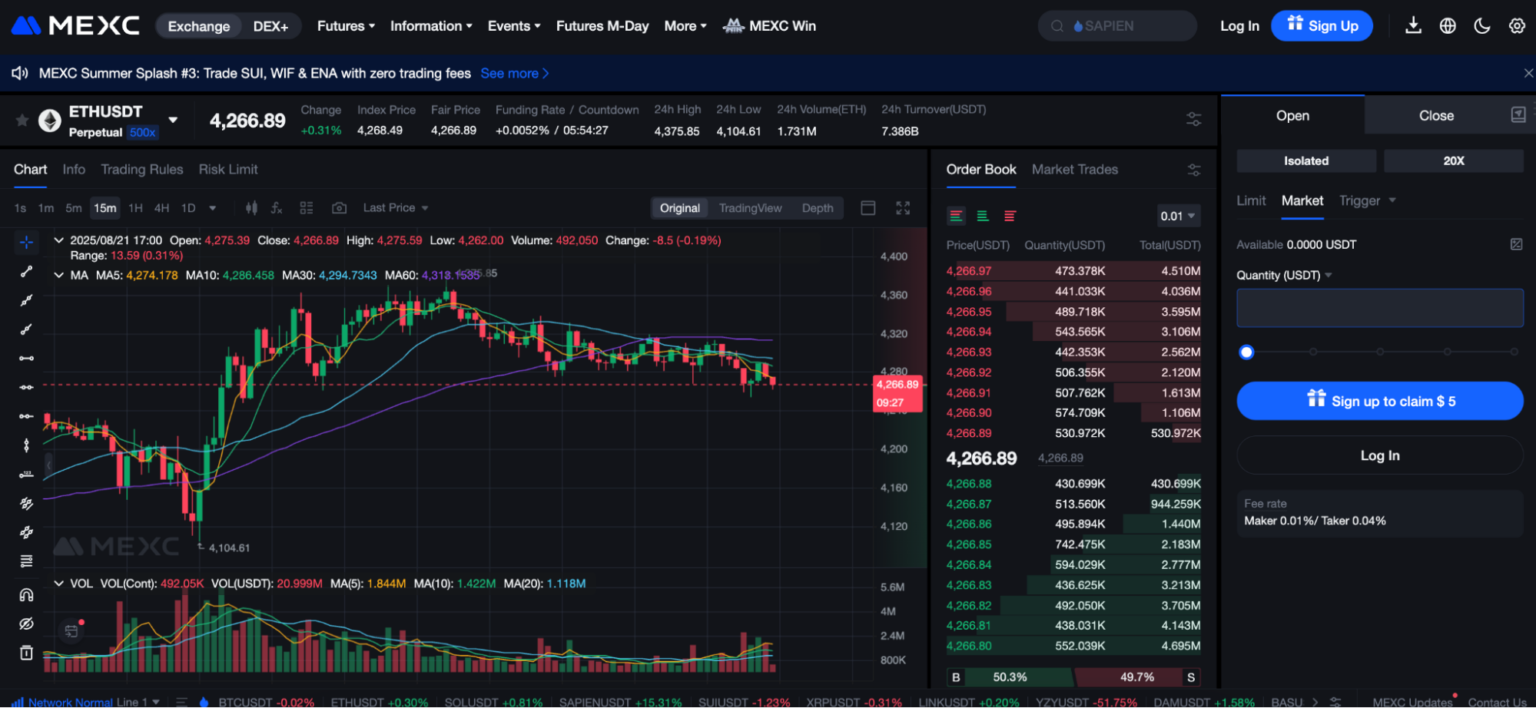Take a chart snapshot with camera icon
1536x708 pixels.
click(339, 208)
